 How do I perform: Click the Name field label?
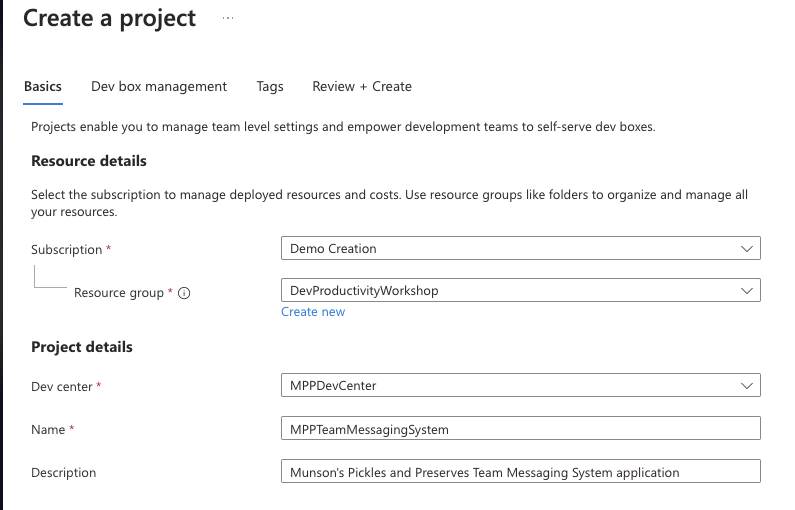(x=48, y=429)
